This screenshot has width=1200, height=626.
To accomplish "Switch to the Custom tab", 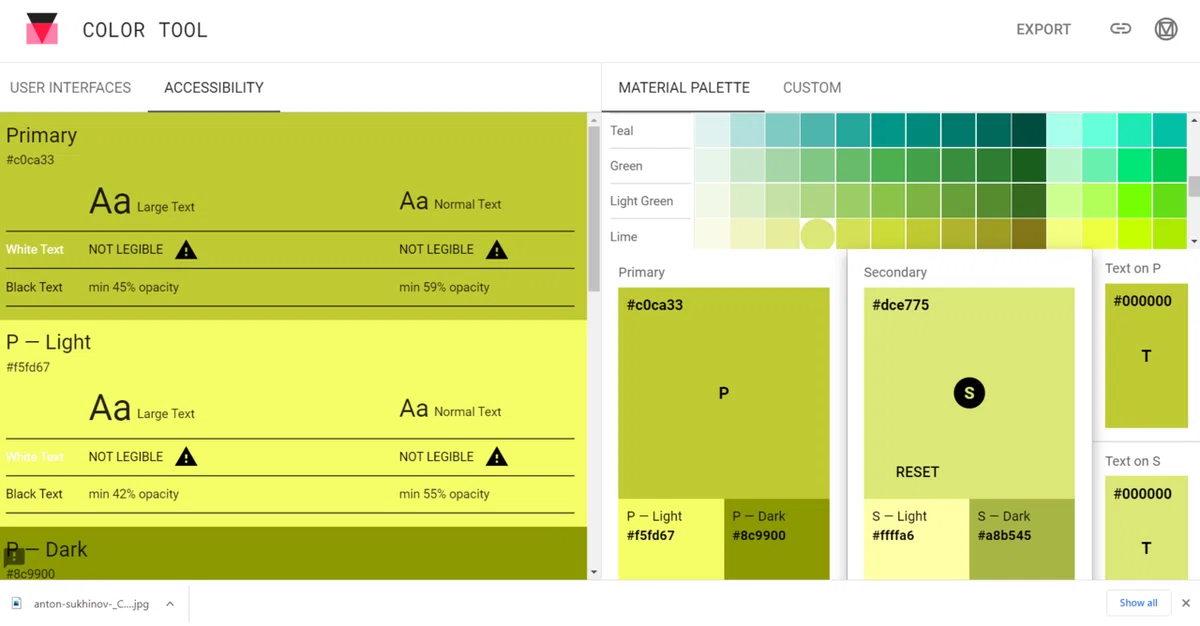I will tap(812, 87).
